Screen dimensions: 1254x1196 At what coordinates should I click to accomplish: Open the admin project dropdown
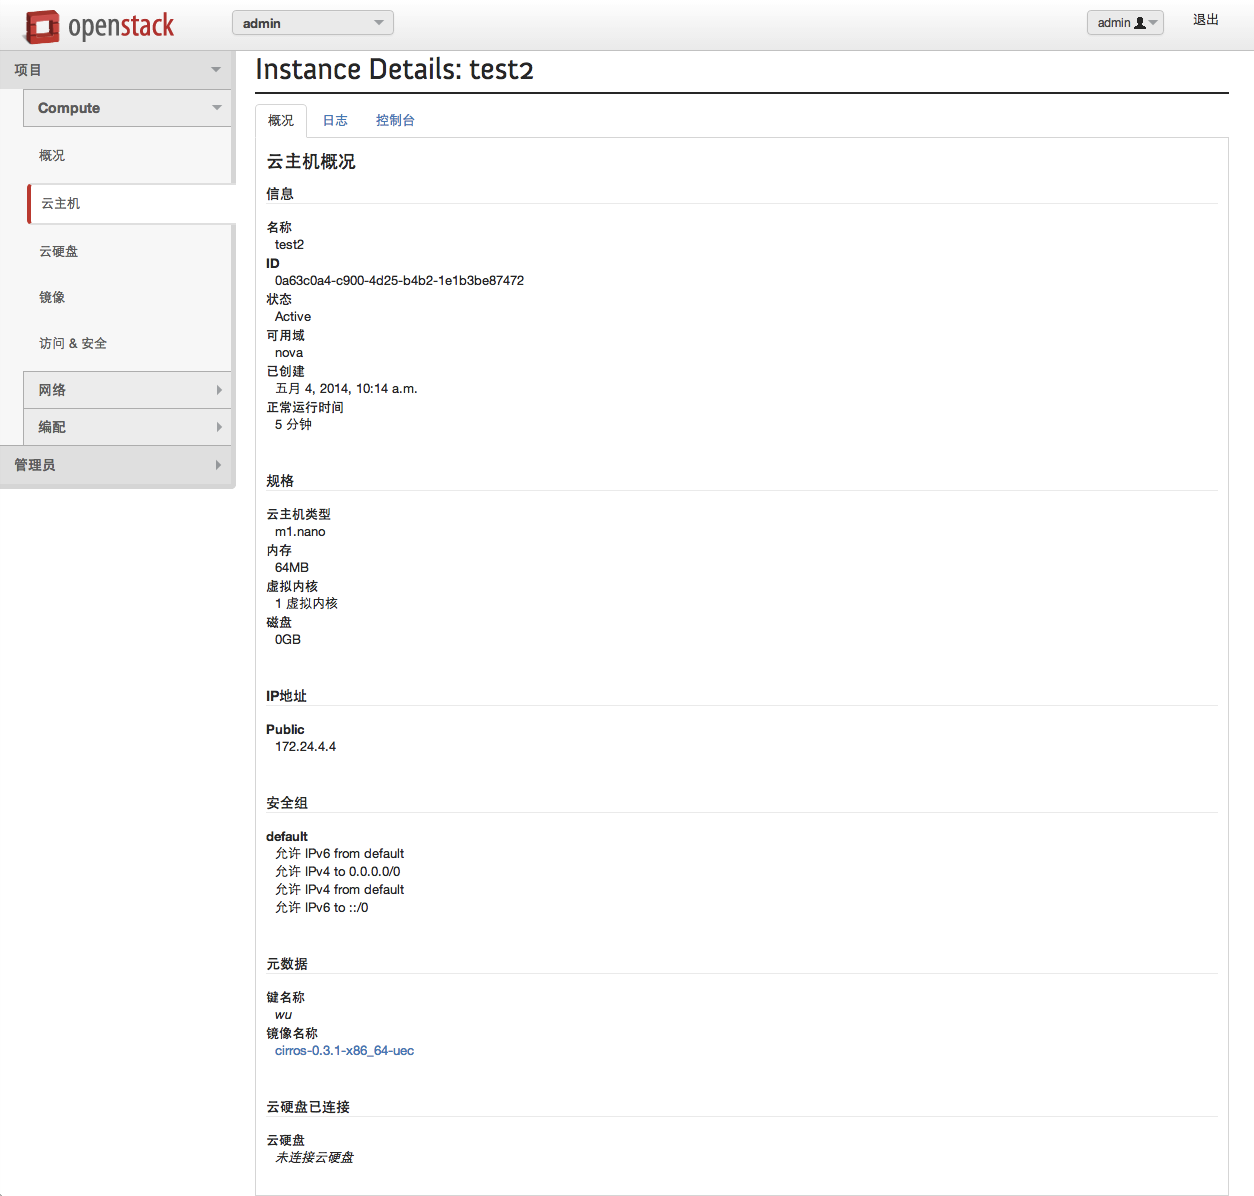[312, 23]
